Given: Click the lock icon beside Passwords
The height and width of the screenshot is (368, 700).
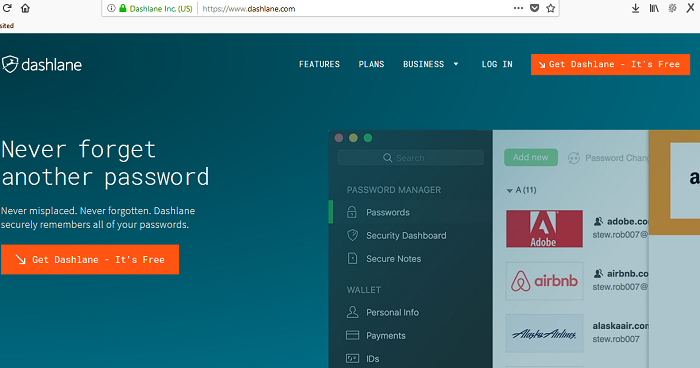Looking at the screenshot, I should [352, 212].
